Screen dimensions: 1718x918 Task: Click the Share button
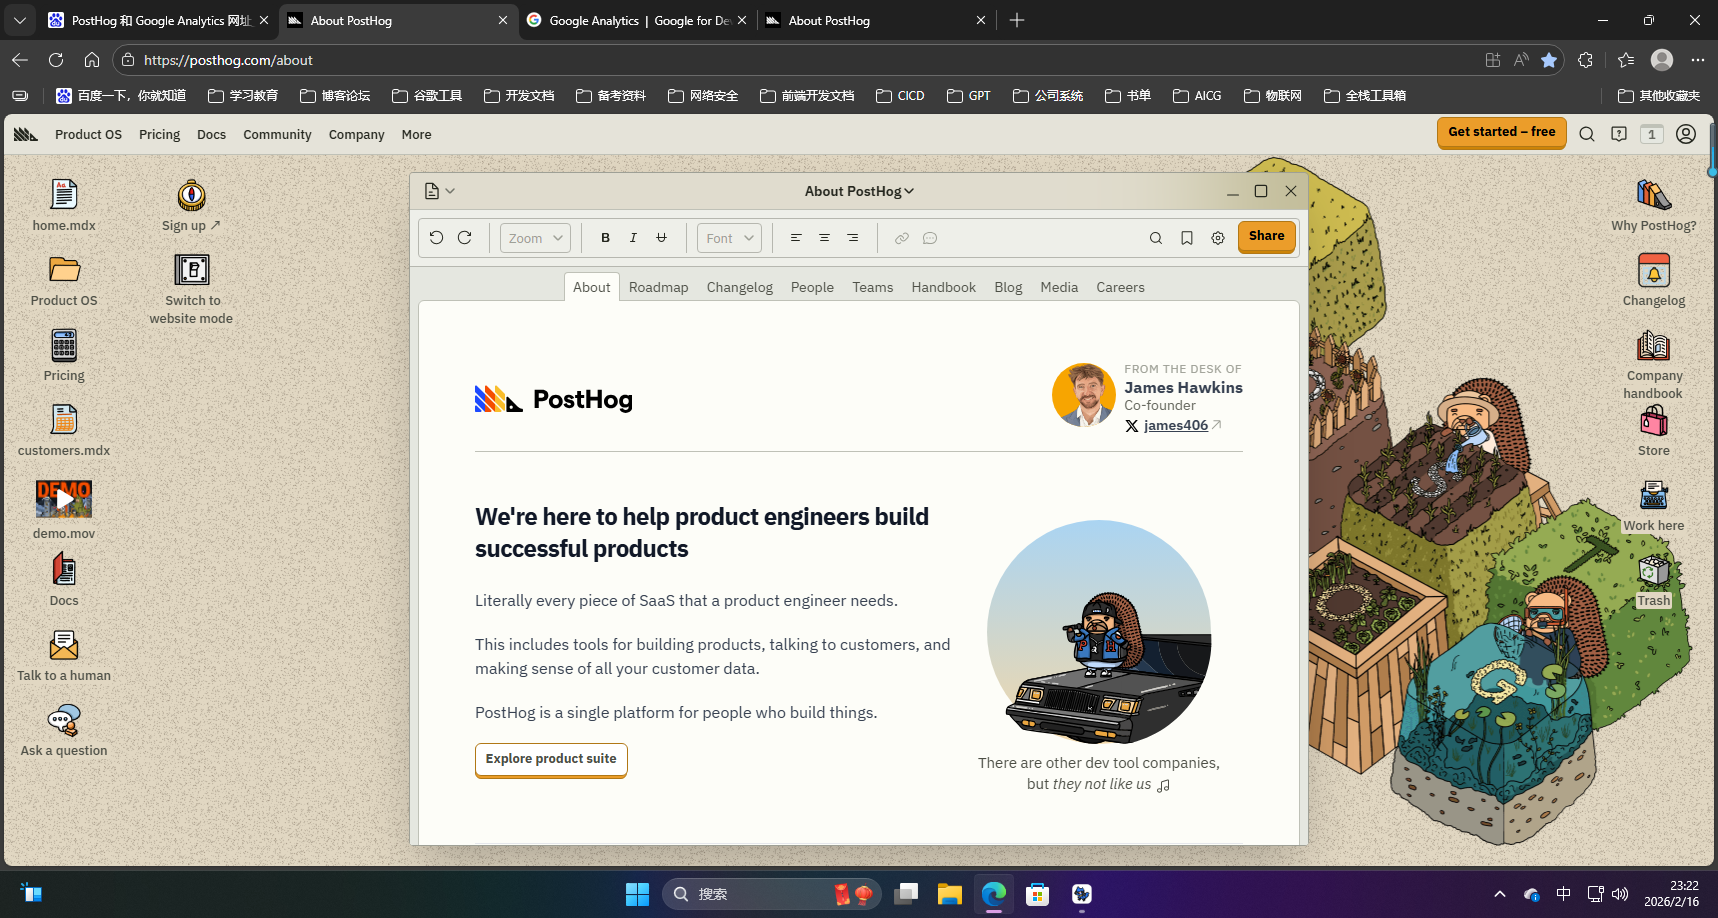click(1267, 237)
